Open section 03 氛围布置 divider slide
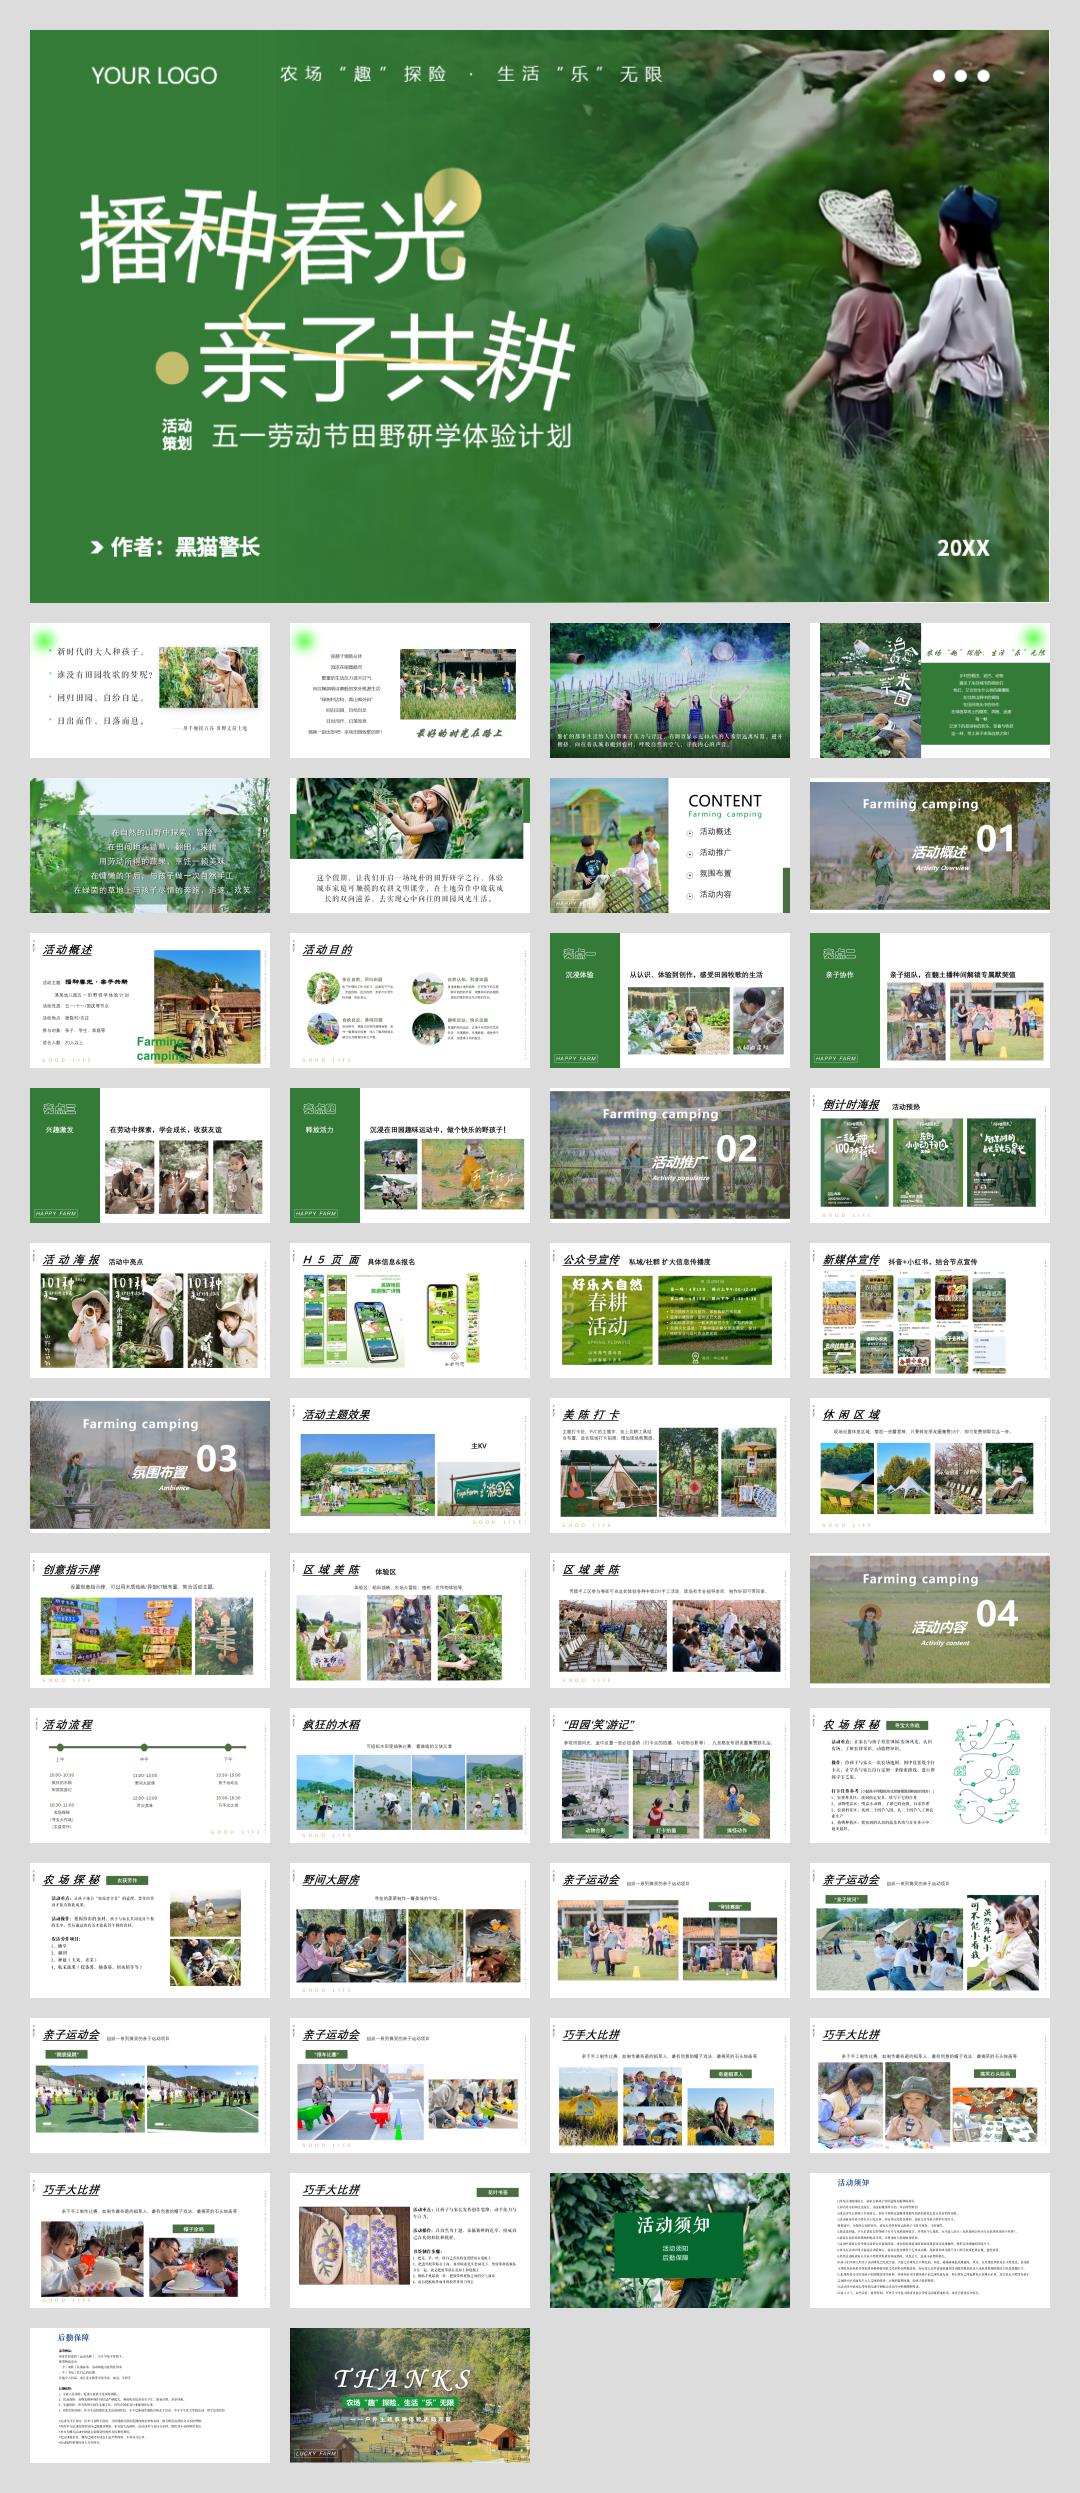The height and width of the screenshot is (2493, 1080). (x=150, y=1465)
